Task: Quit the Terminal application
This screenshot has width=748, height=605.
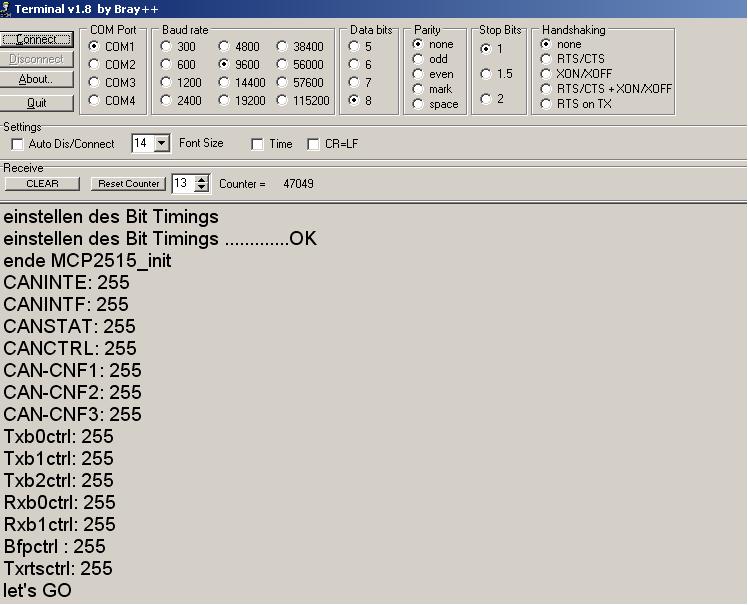Action: [37, 103]
